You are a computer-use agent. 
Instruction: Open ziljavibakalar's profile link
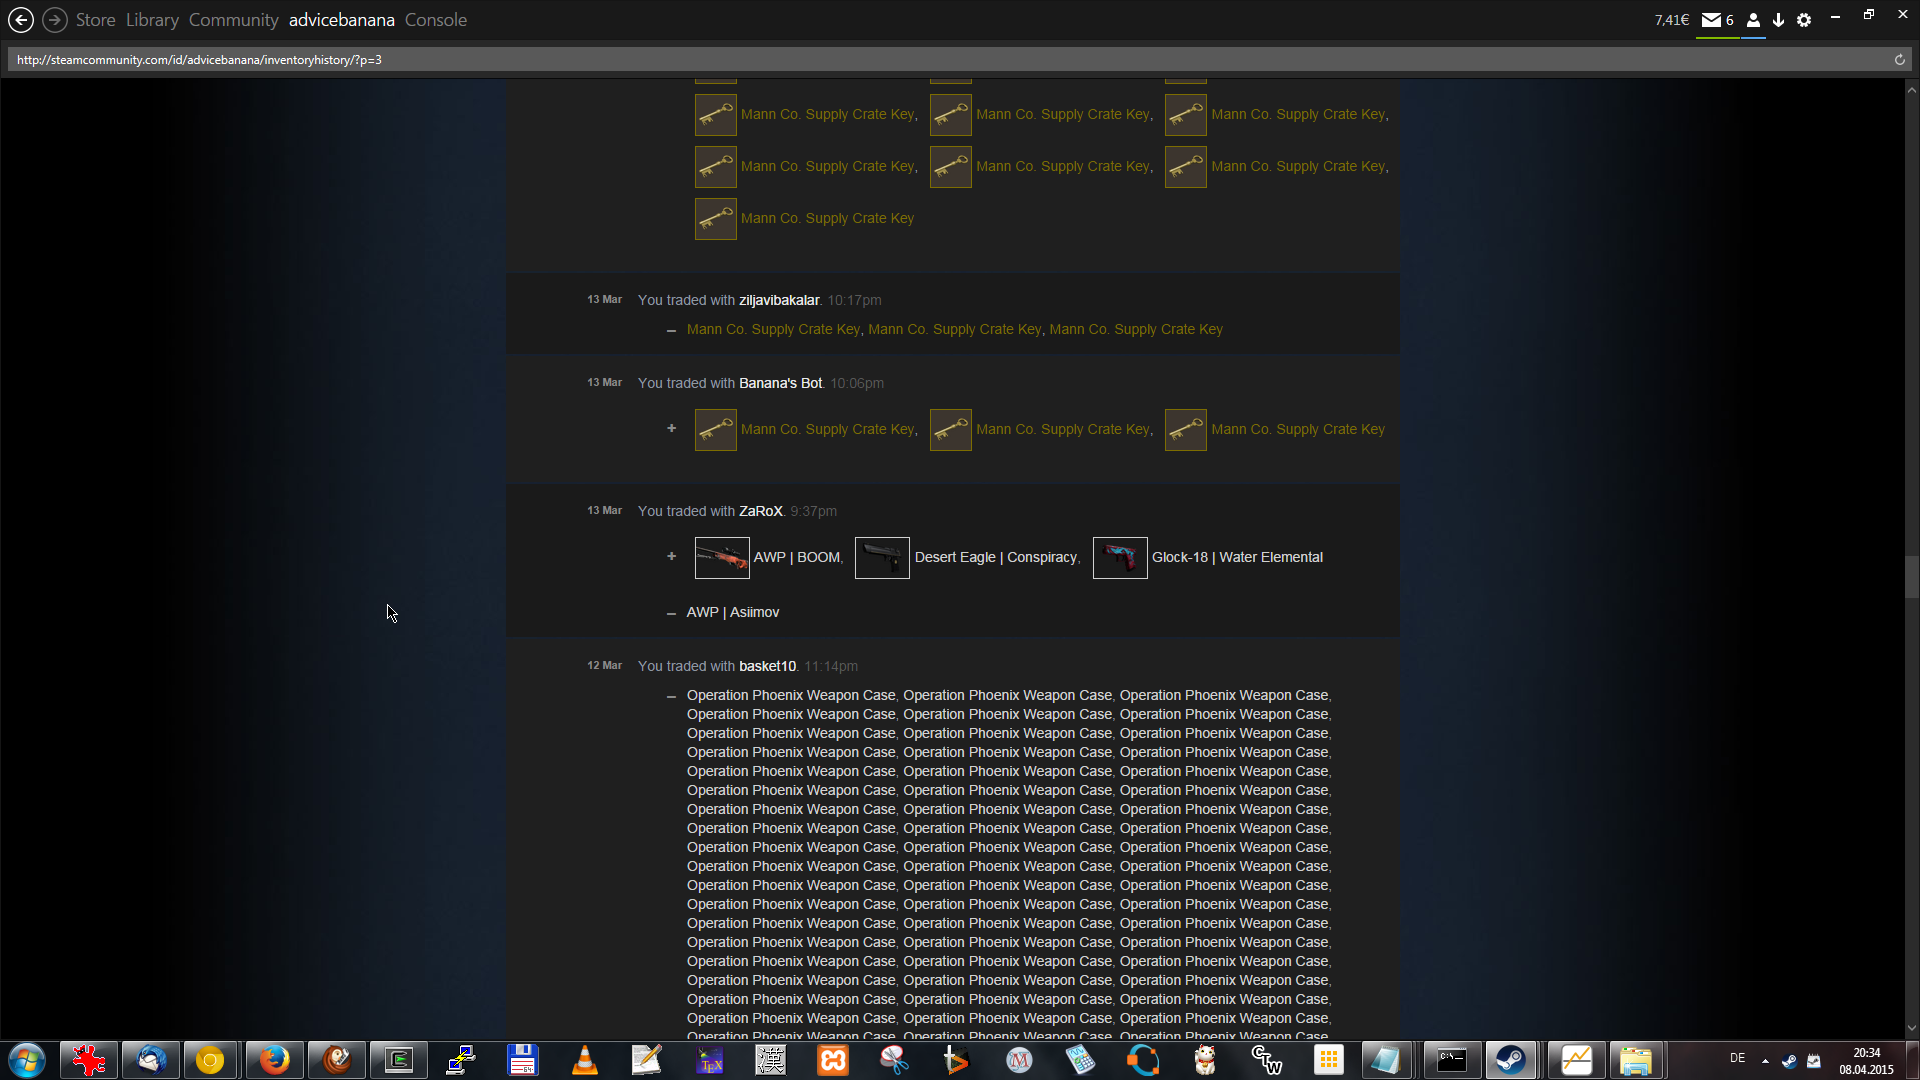click(778, 300)
